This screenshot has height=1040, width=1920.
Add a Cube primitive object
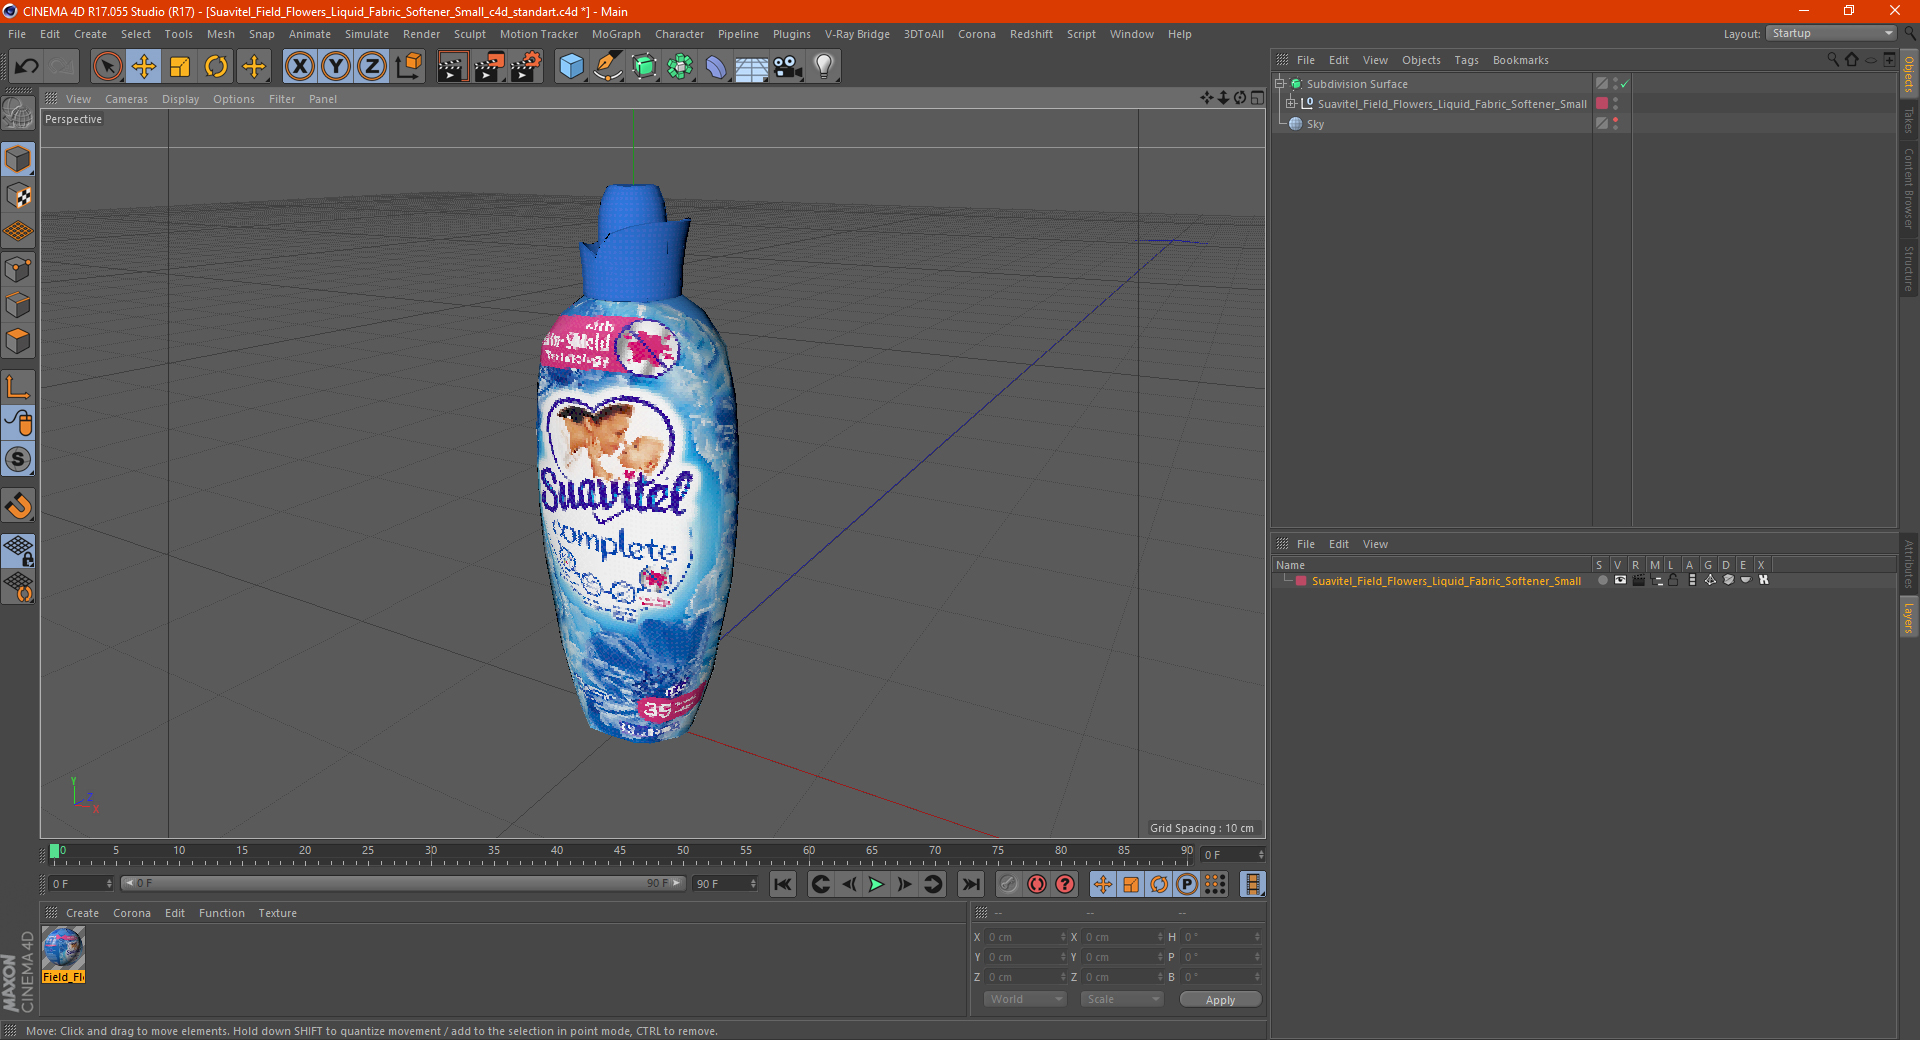click(571, 67)
